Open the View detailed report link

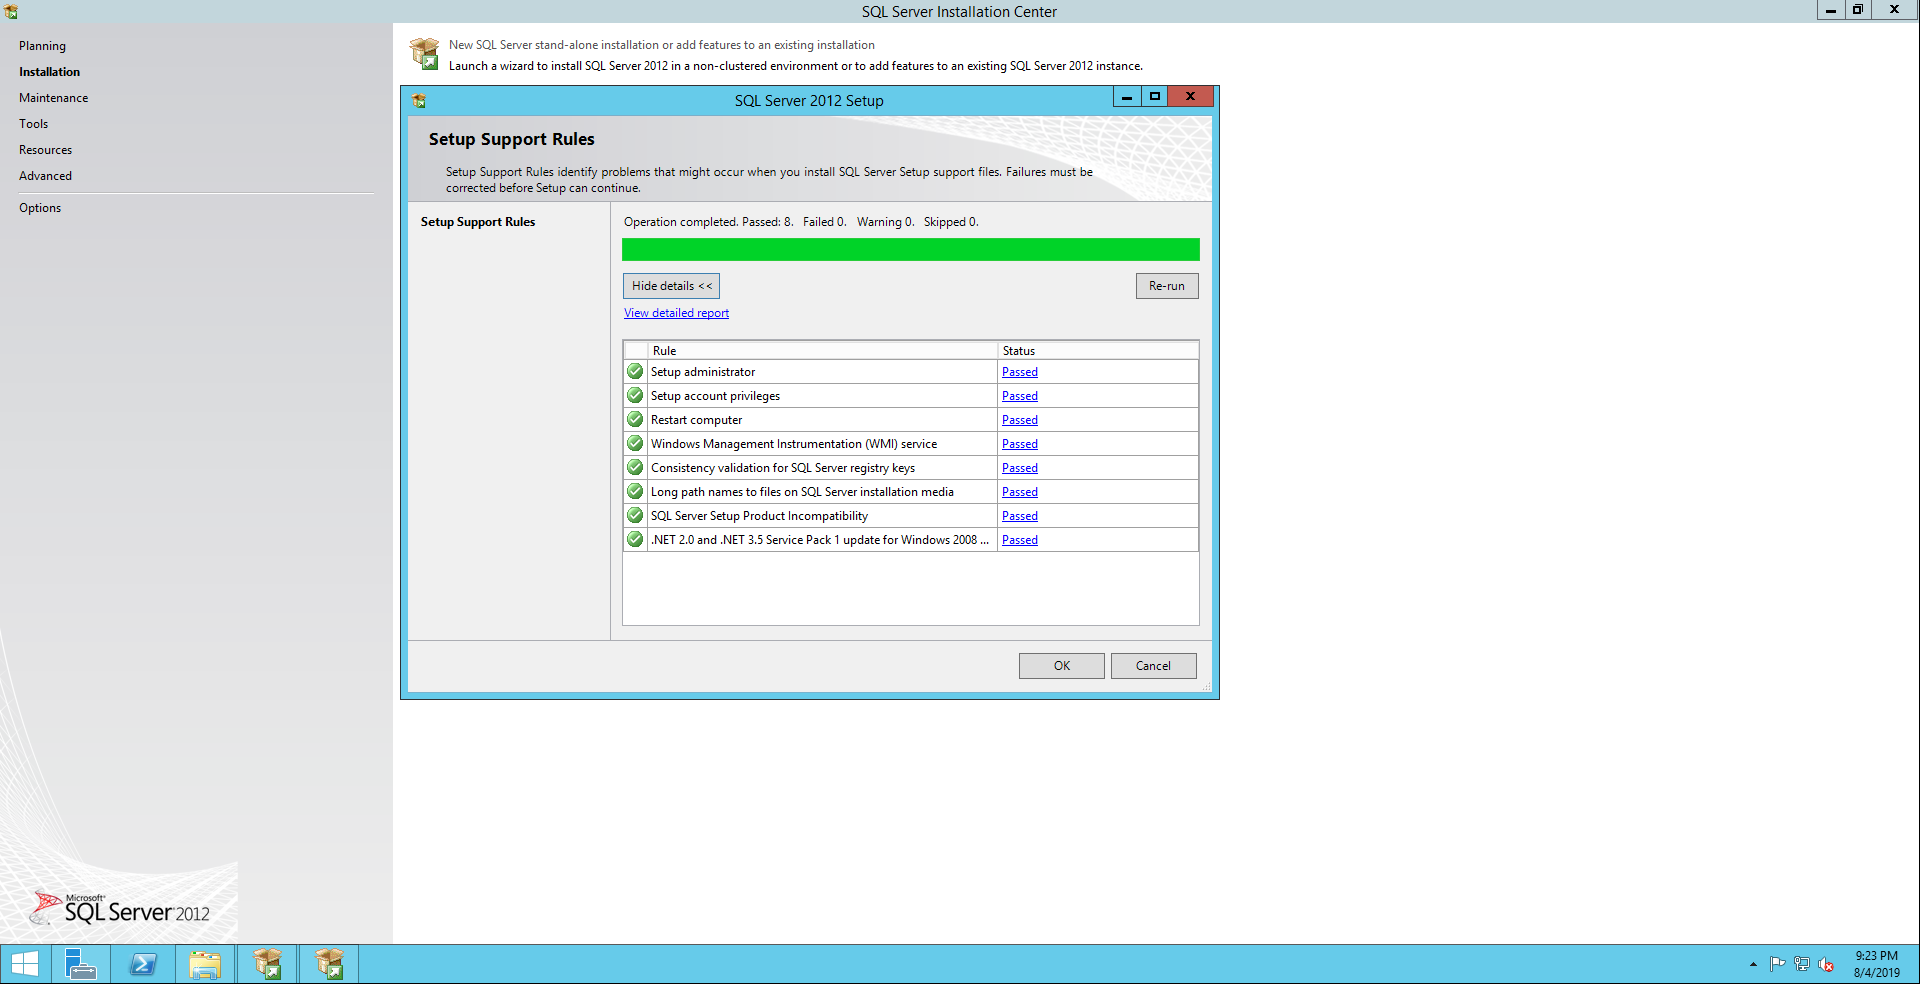(676, 313)
